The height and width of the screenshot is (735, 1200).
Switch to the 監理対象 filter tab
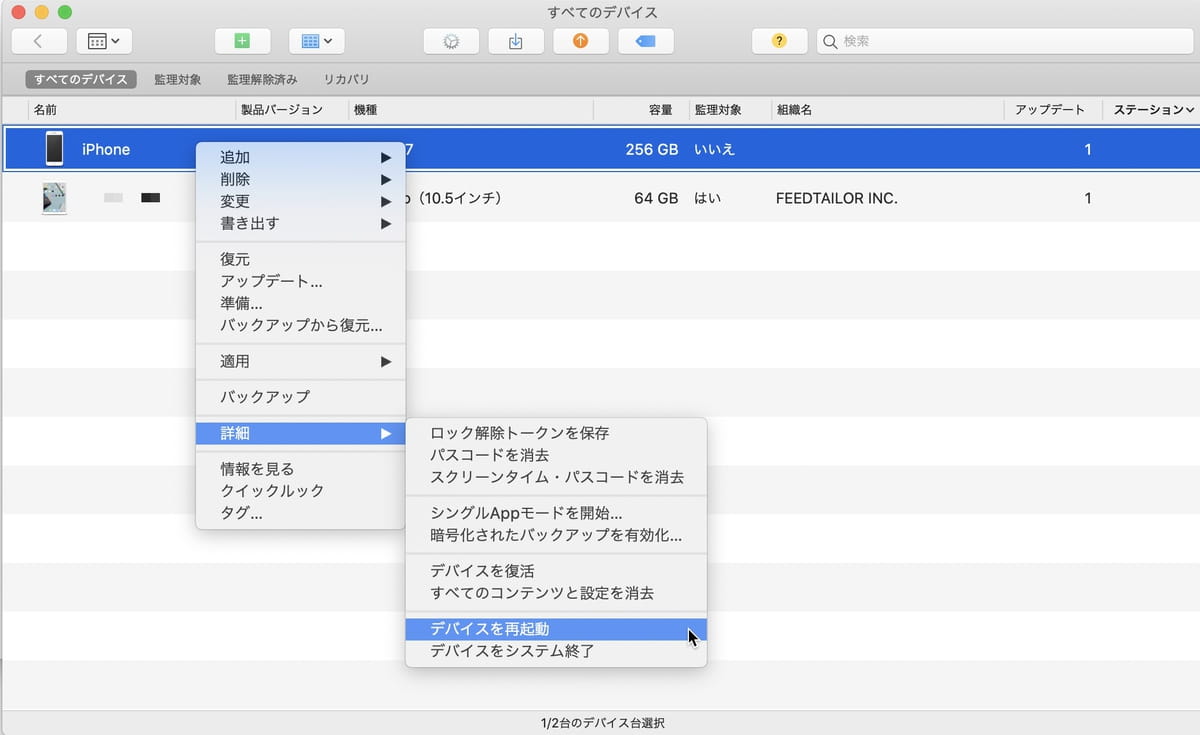coord(178,79)
